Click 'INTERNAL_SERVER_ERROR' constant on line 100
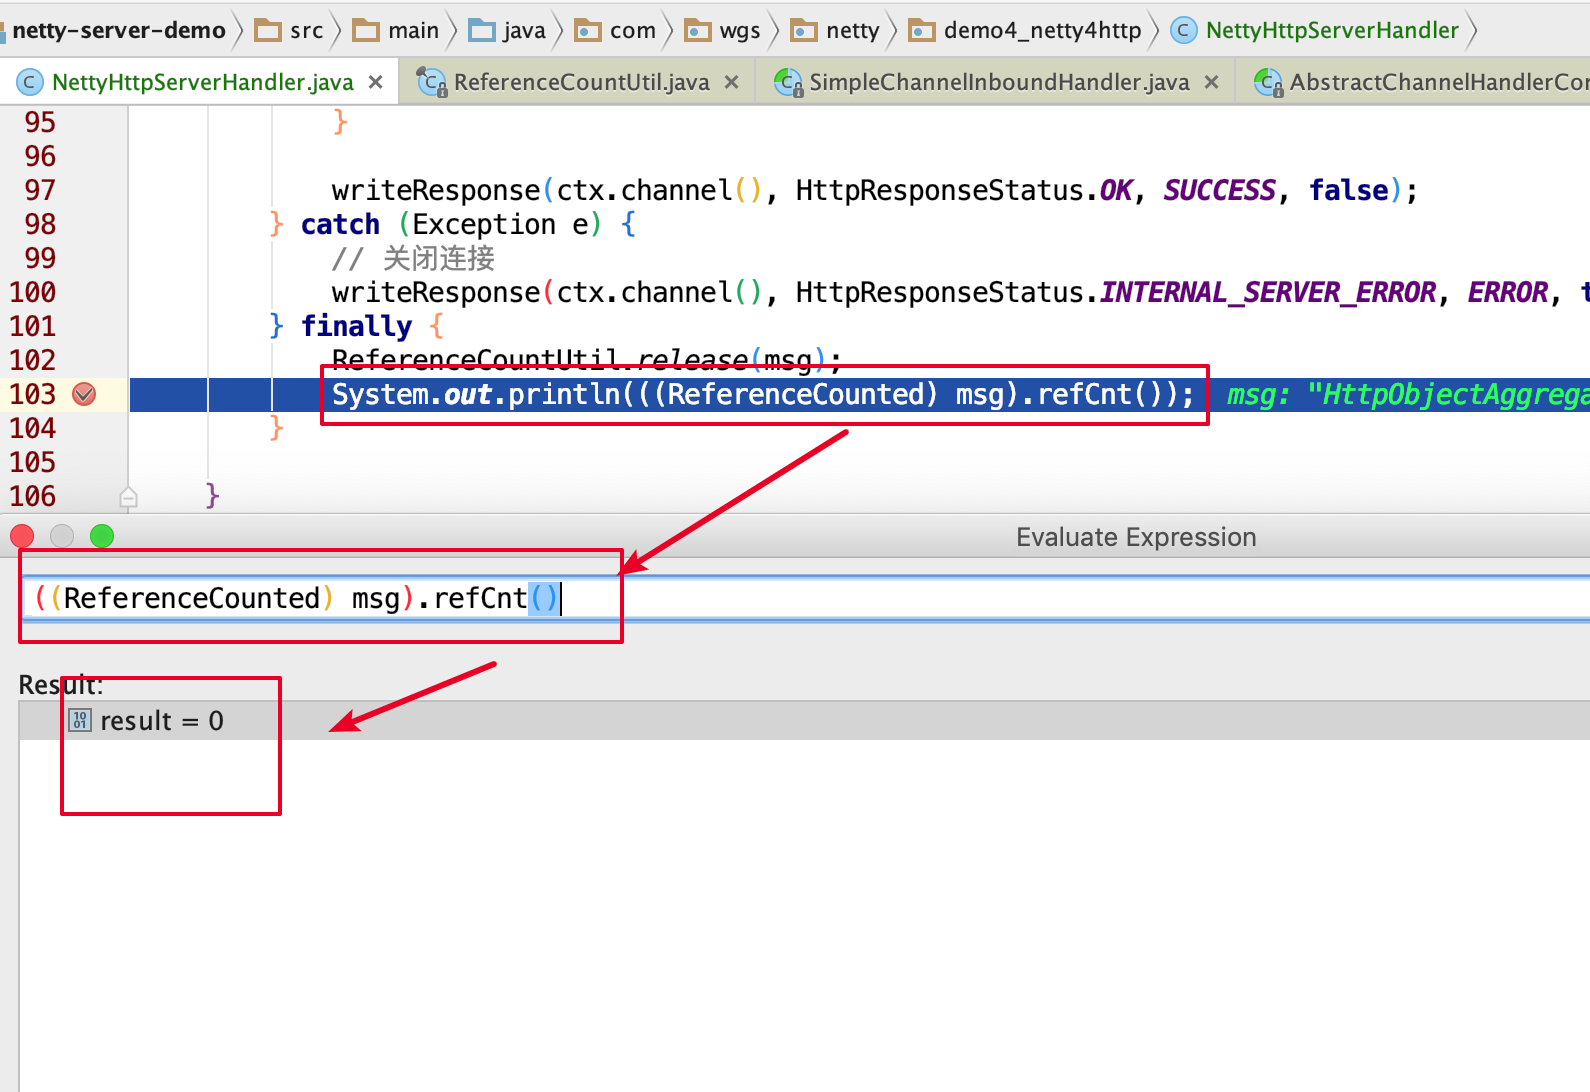This screenshot has width=1590, height=1092. click(1267, 292)
